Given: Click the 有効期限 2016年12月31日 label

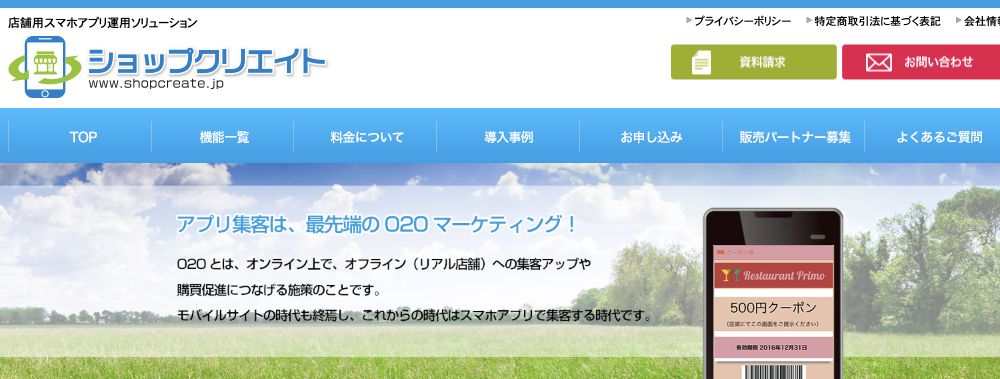Looking at the screenshot, I should click(x=772, y=348).
